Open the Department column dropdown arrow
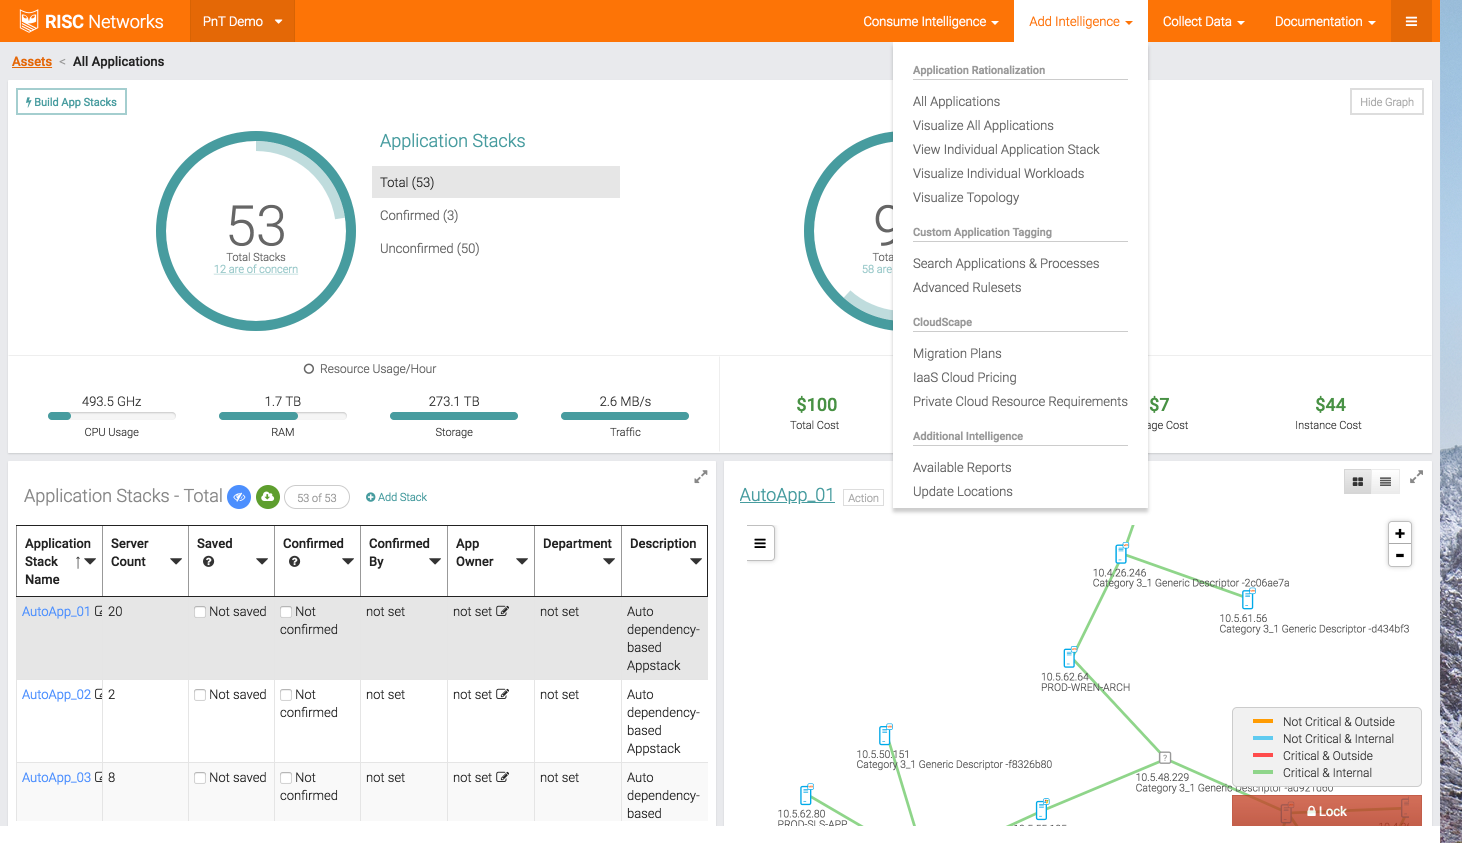This screenshot has width=1462, height=843. (609, 562)
